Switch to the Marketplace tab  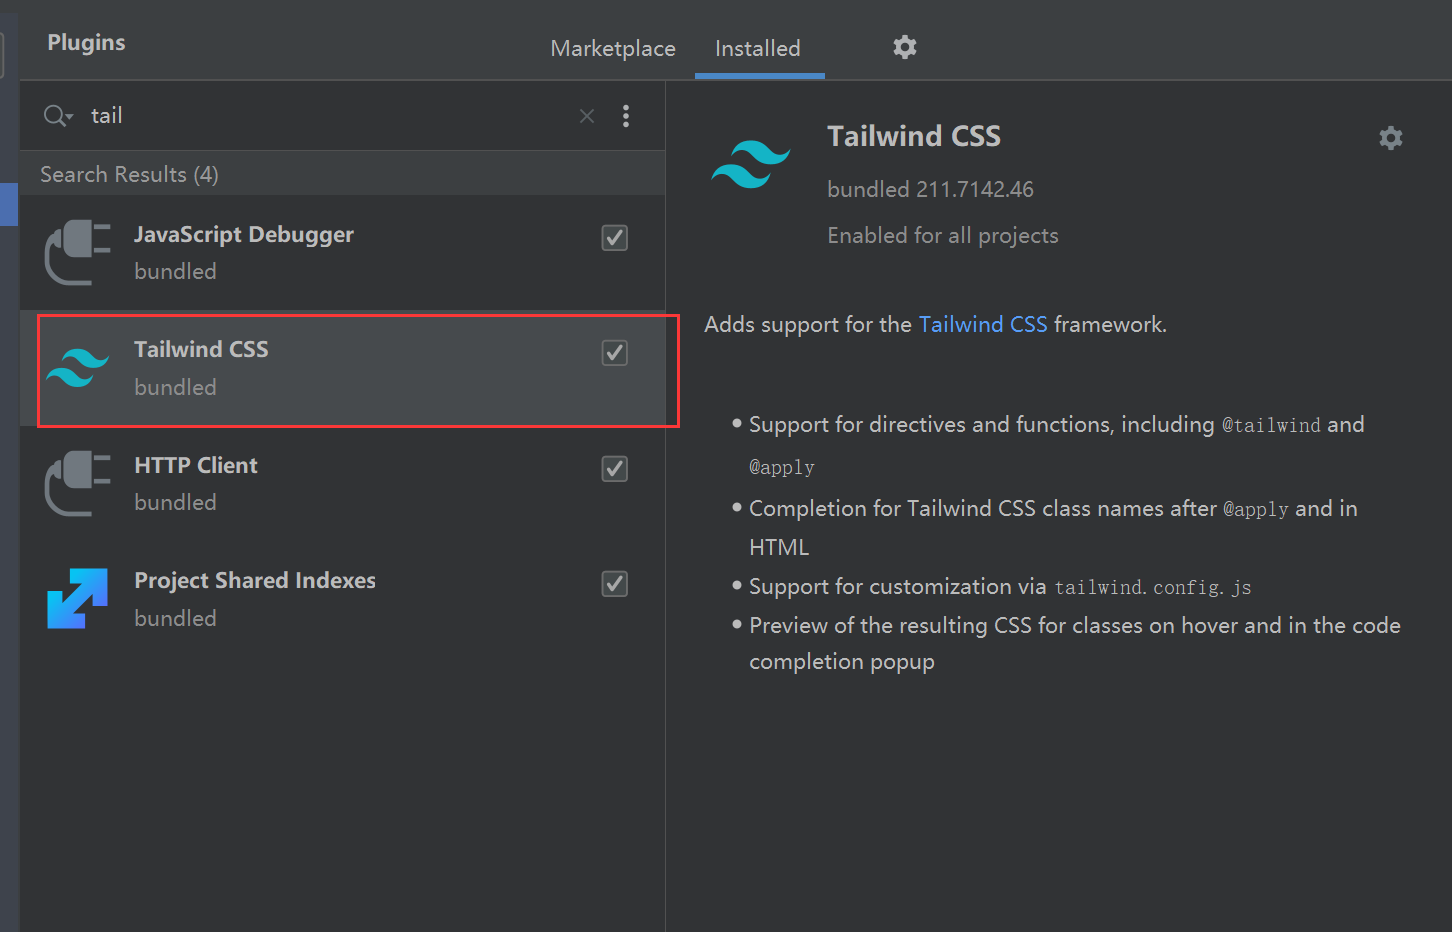click(612, 48)
